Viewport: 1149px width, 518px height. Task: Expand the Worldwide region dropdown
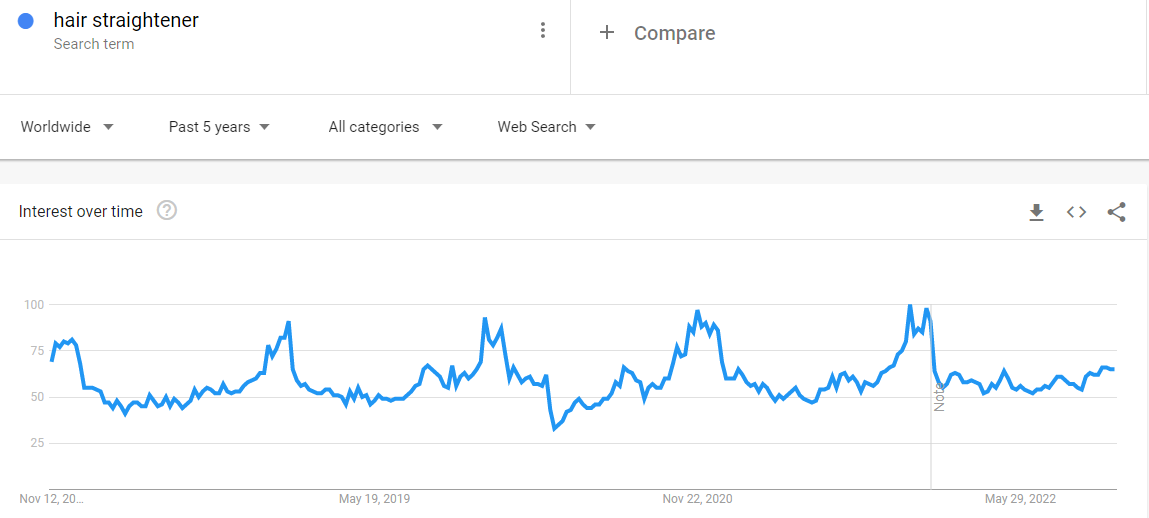pyautogui.click(x=67, y=127)
